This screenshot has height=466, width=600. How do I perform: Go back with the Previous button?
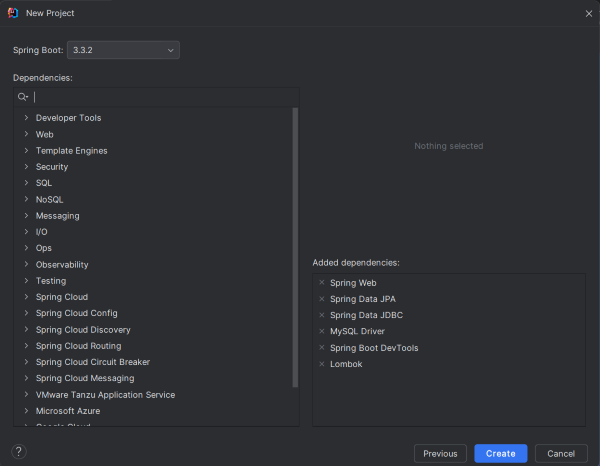440,453
